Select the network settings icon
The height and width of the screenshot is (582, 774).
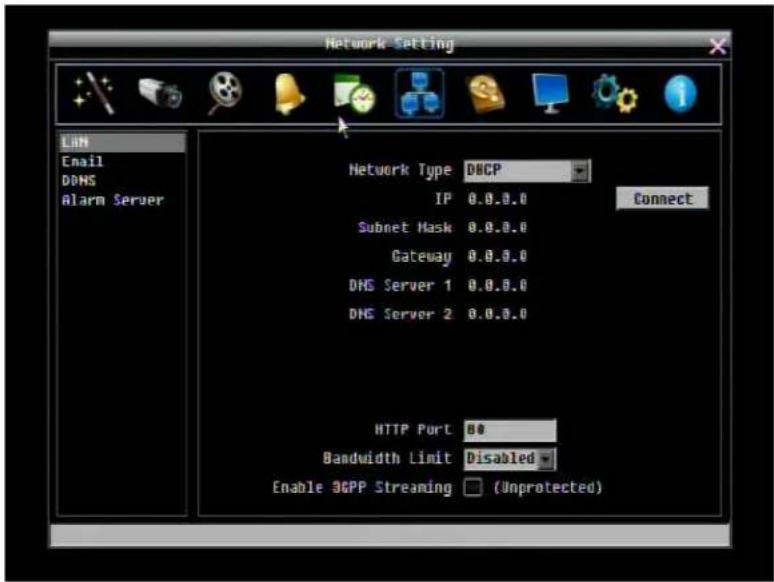419,94
